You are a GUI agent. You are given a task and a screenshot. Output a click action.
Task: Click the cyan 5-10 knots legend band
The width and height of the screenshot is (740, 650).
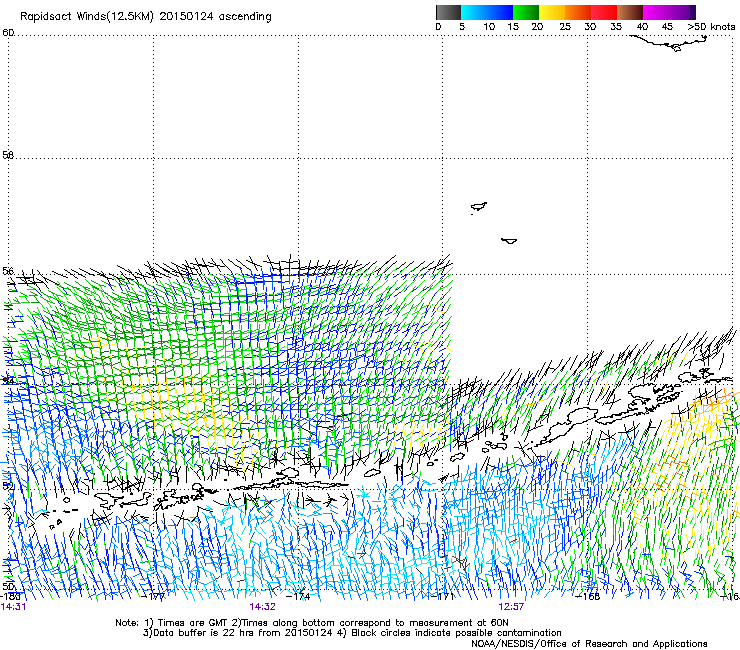474,12
